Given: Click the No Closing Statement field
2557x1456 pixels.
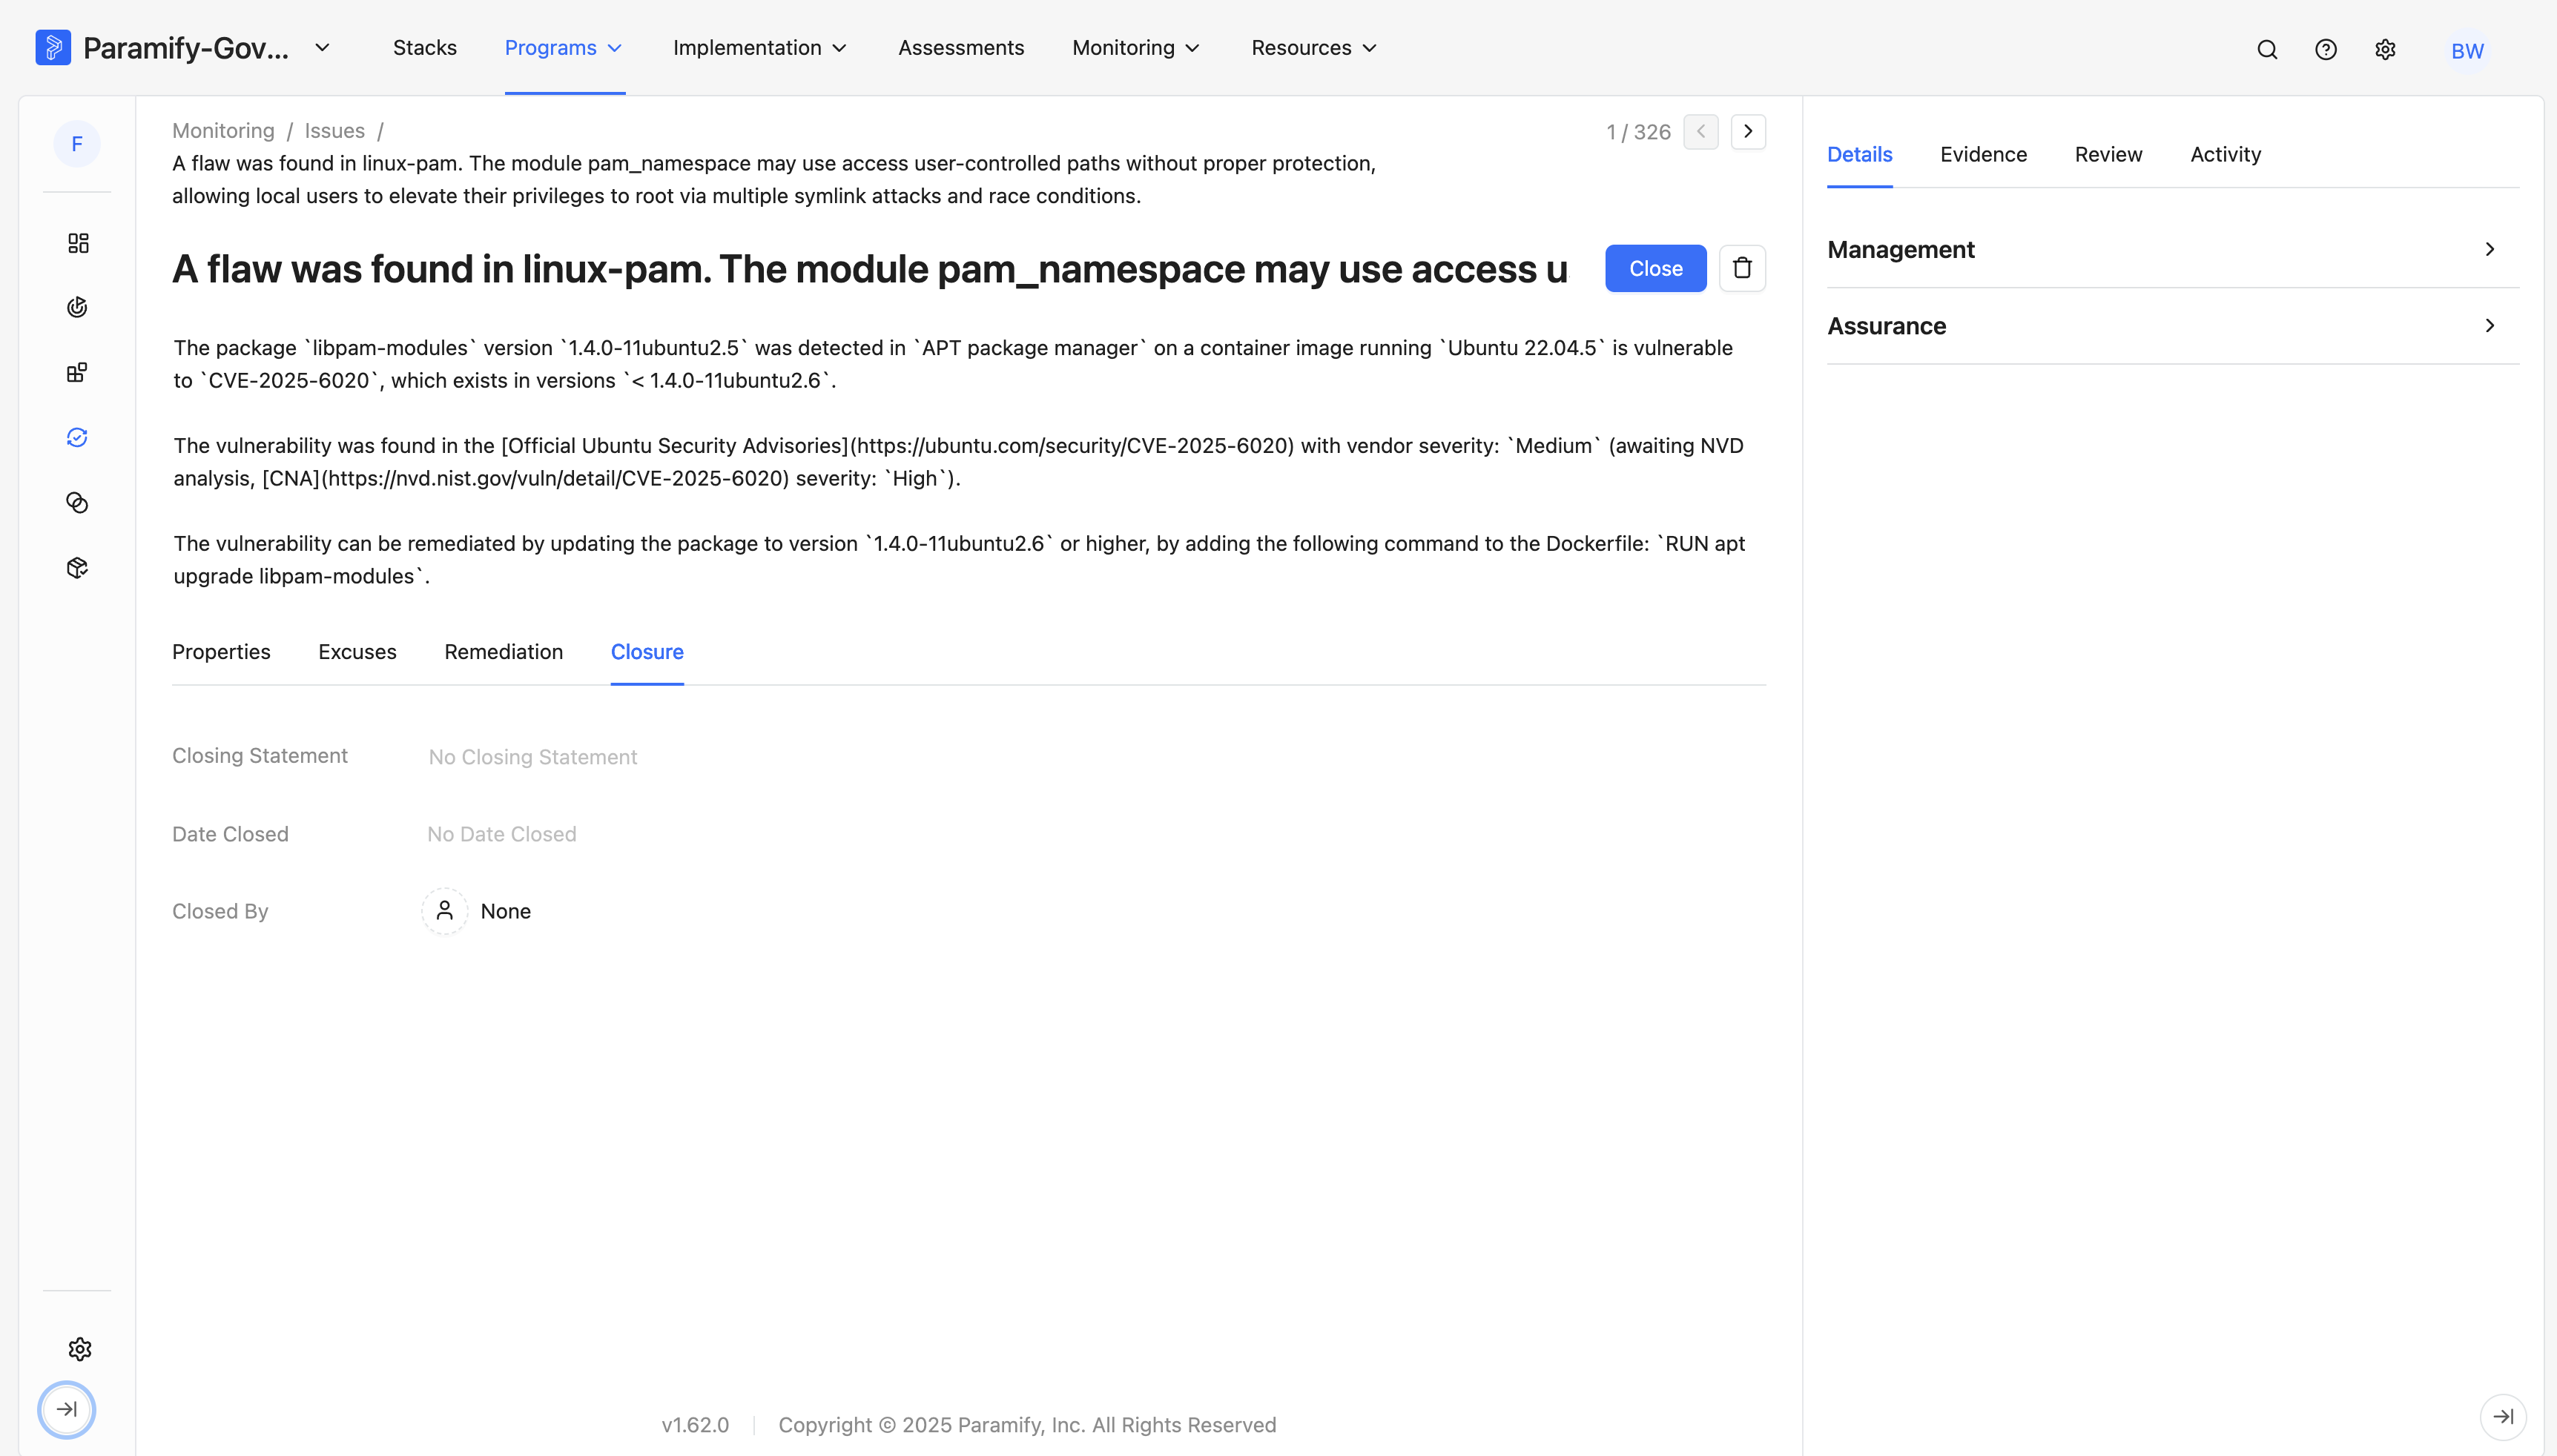Looking at the screenshot, I should (x=532, y=757).
